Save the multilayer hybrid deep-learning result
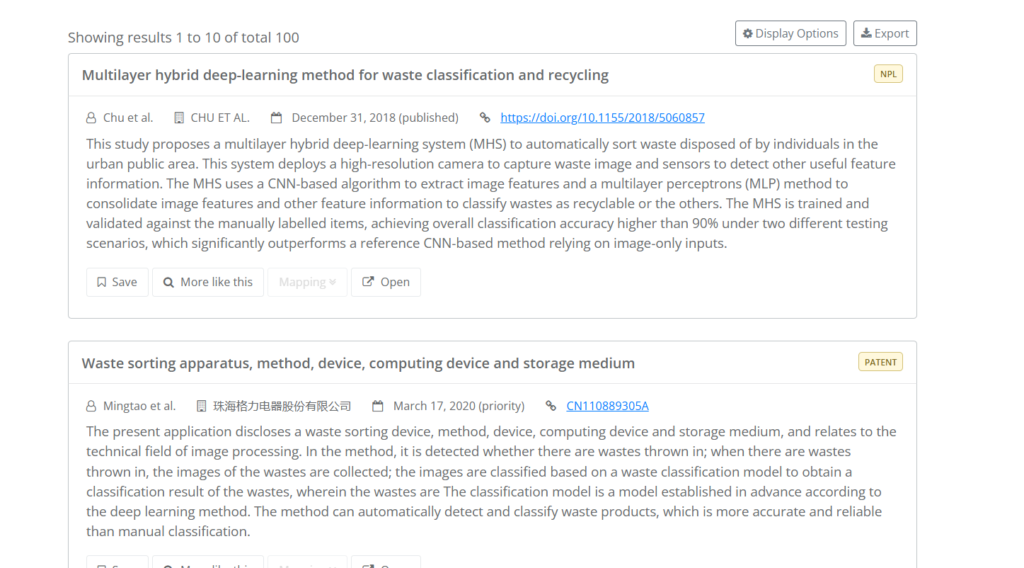 point(117,282)
